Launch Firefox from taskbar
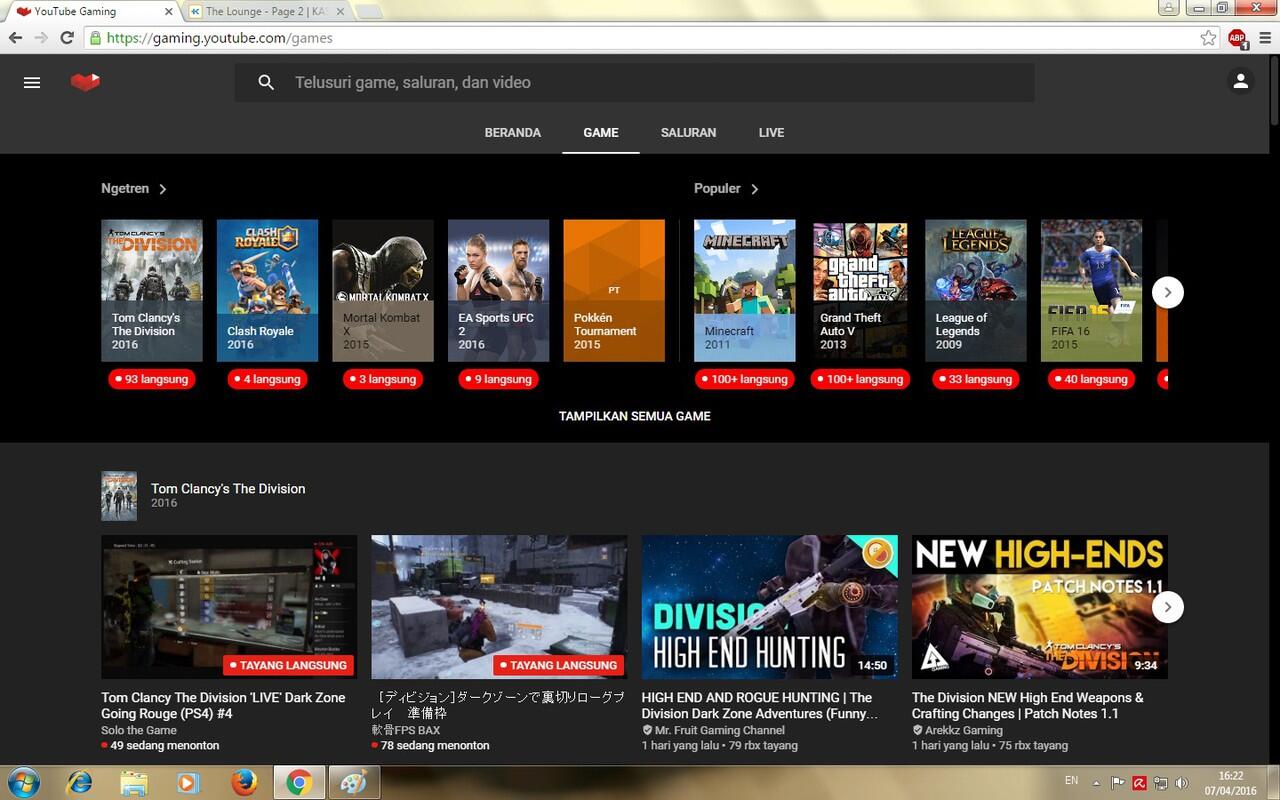 (243, 782)
